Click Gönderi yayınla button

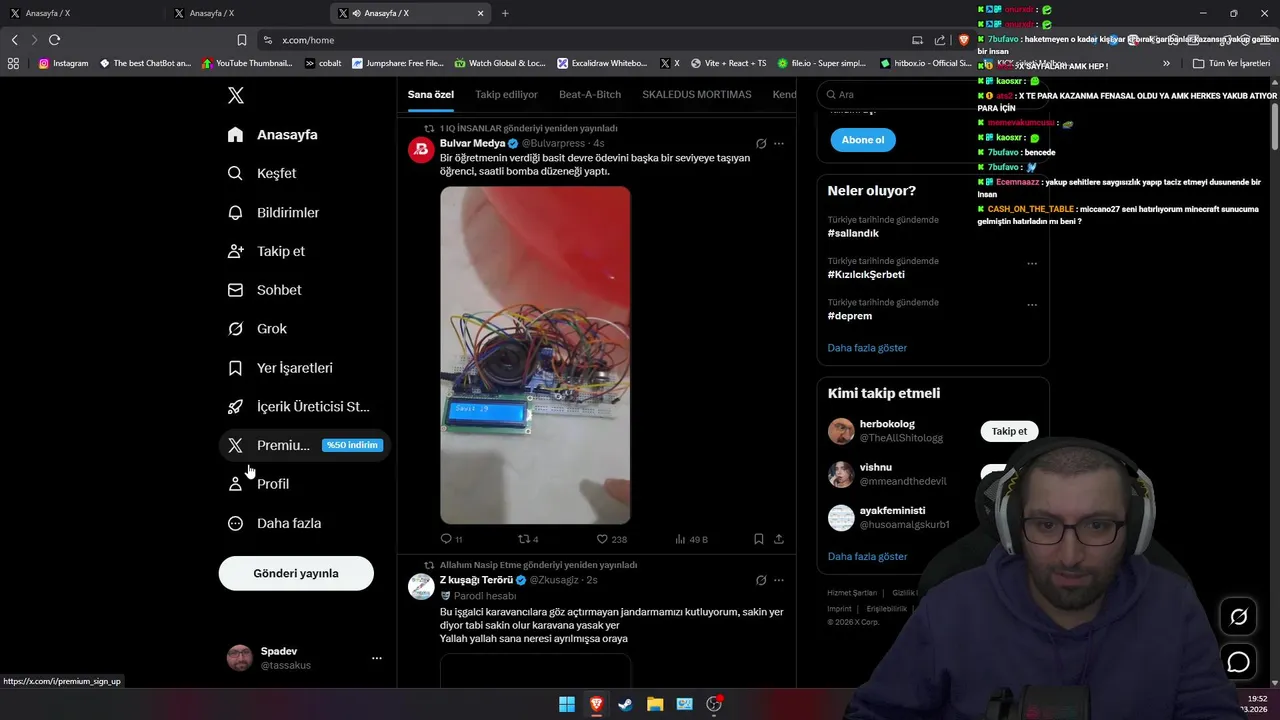coord(296,573)
